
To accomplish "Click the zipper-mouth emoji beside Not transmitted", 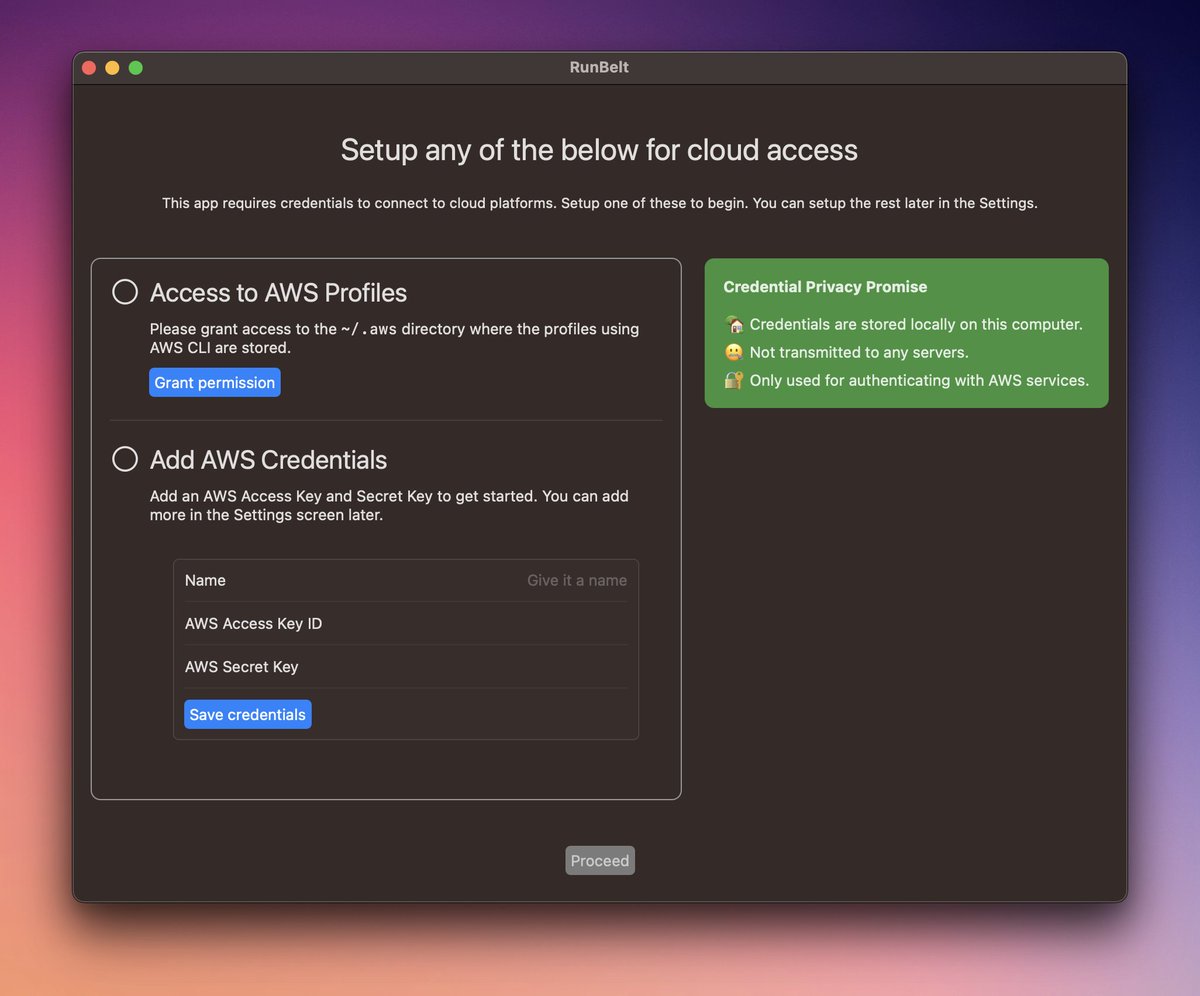I will 734,352.
